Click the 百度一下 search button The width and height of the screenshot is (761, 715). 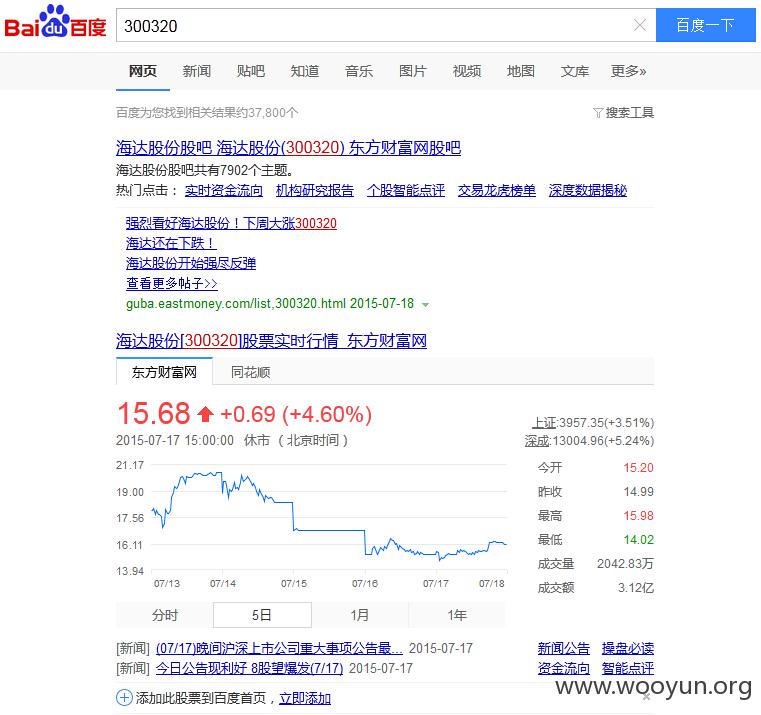pyautogui.click(x=705, y=25)
